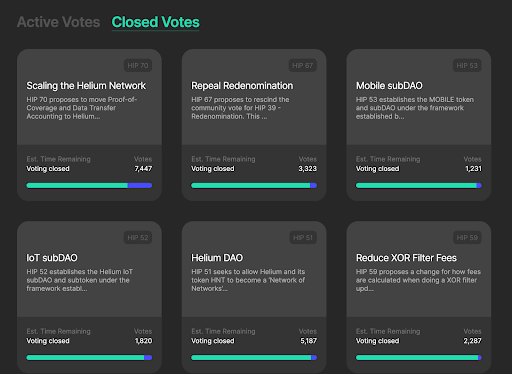Open the IoT subDAO vote card
This screenshot has width=512, height=374.
pyautogui.click(x=89, y=297)
